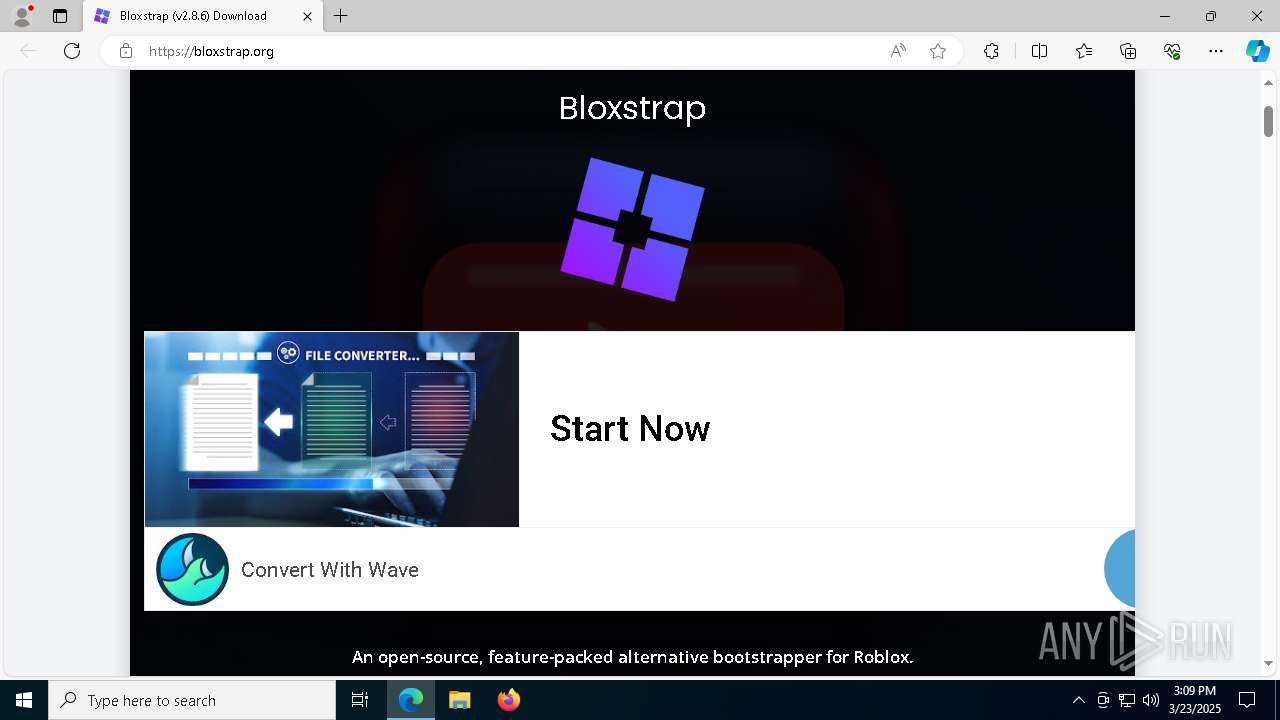Launch Copilot sidebar icon
The width and height of the screenshot is (1280, 720).
click(x=1257, y=51)
